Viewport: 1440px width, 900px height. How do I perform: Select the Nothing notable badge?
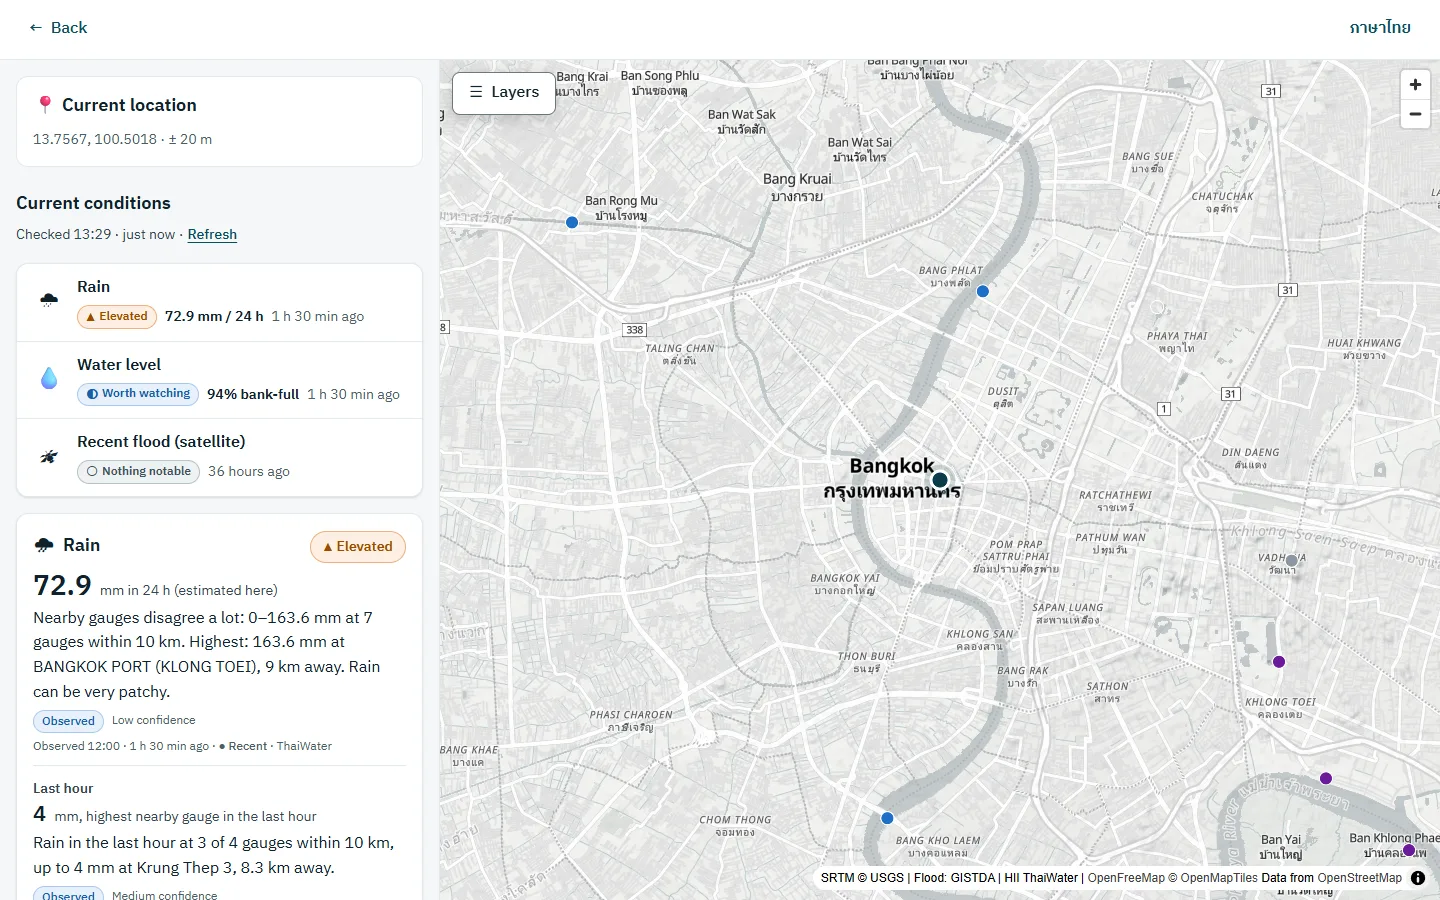[138, 472]
